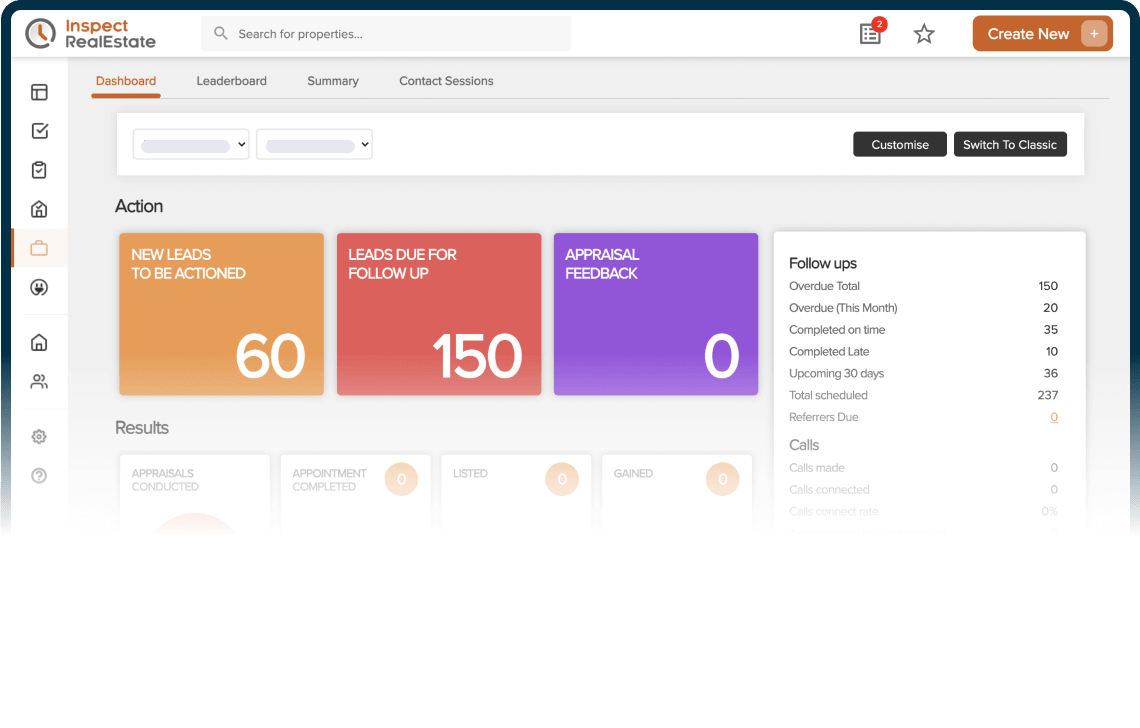Click the Overdue Total value 150

1048,286
